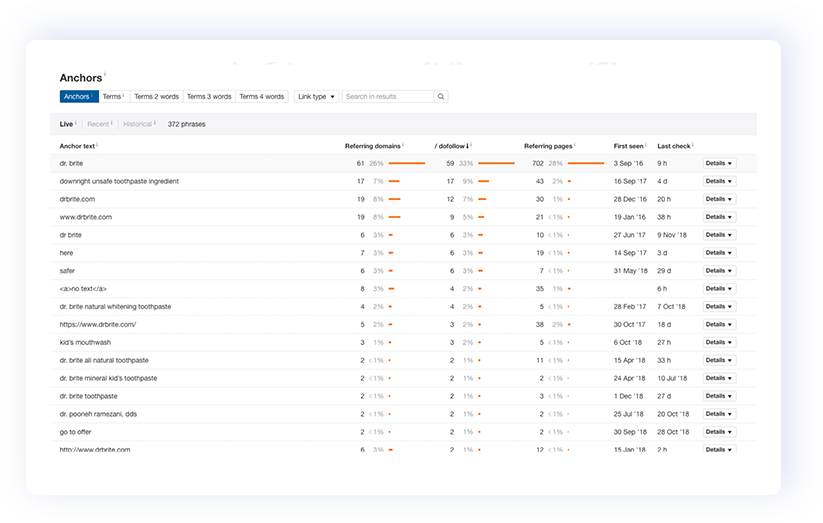Sort by Referring pages column
Image resolution: width=823 pixels, height=523 pixels.
click(548, 146)
